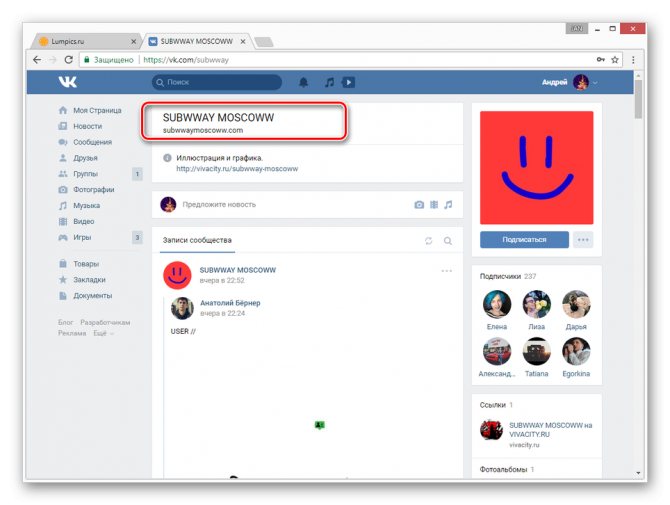Click info icon beside Иллюстрация и графика
The height and width of the screenshot is (505, 670).
(x=168, y=158)
